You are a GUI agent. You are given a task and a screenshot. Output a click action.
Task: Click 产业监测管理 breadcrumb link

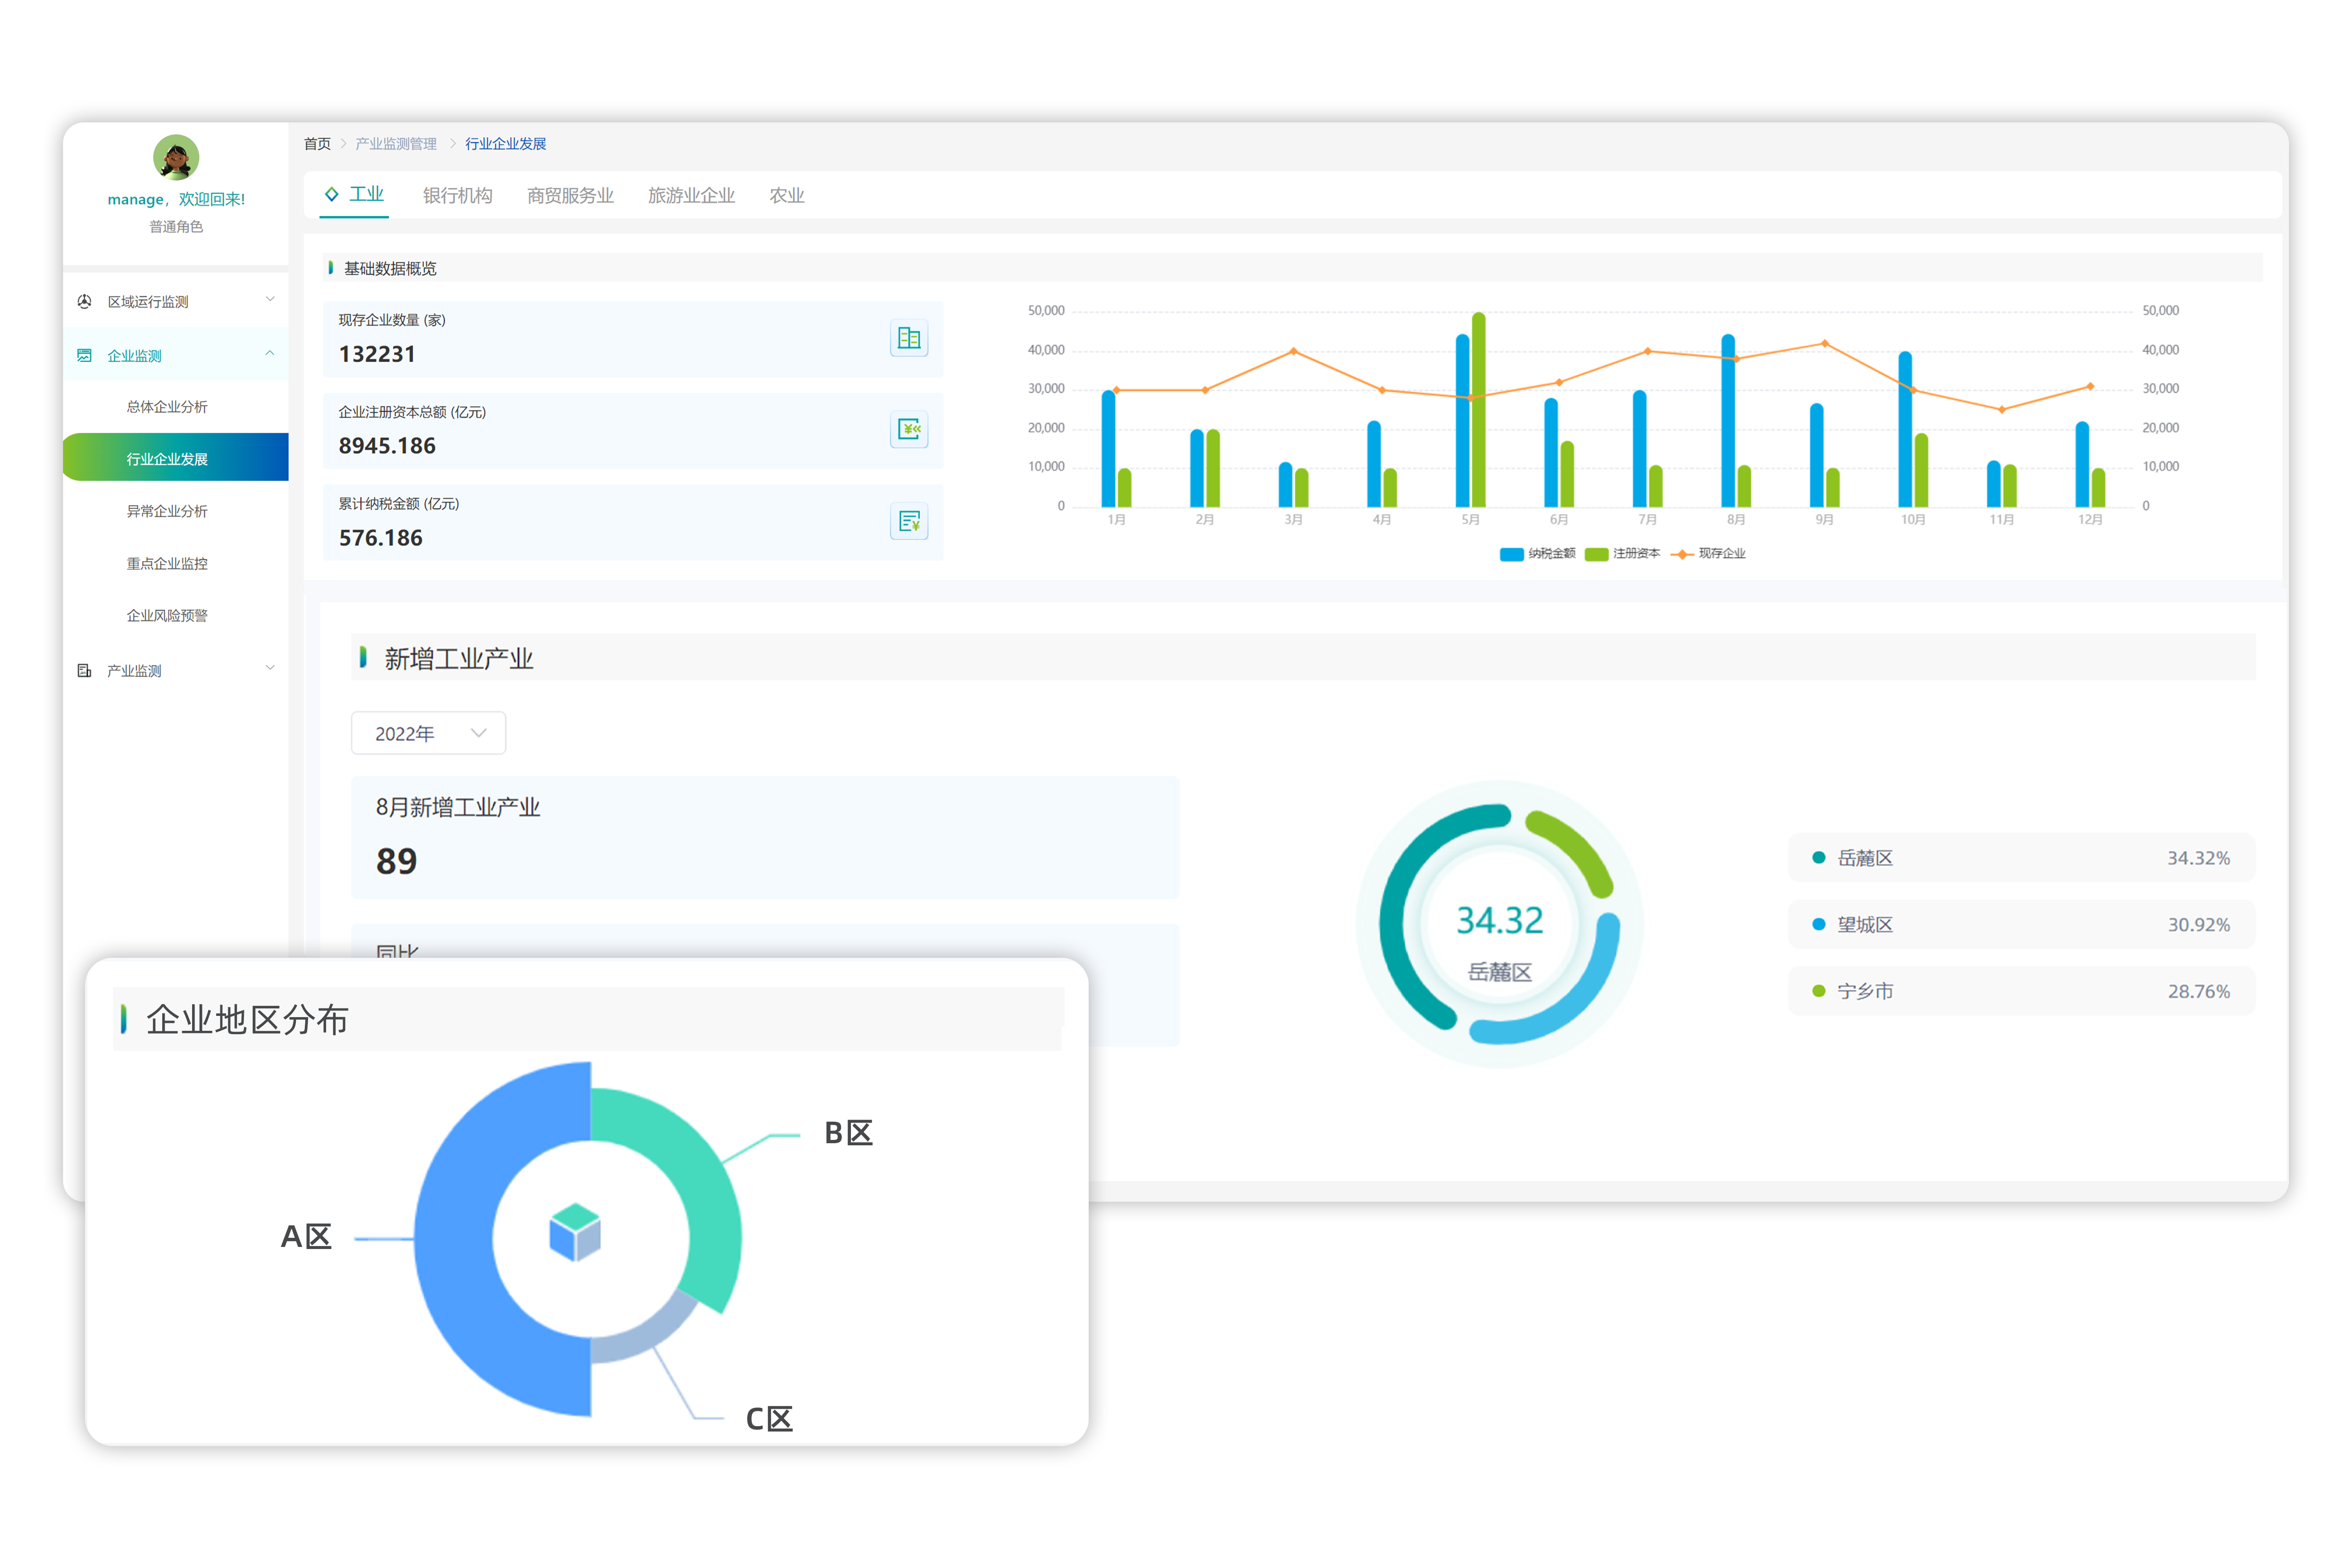click(x=396, y=144)
